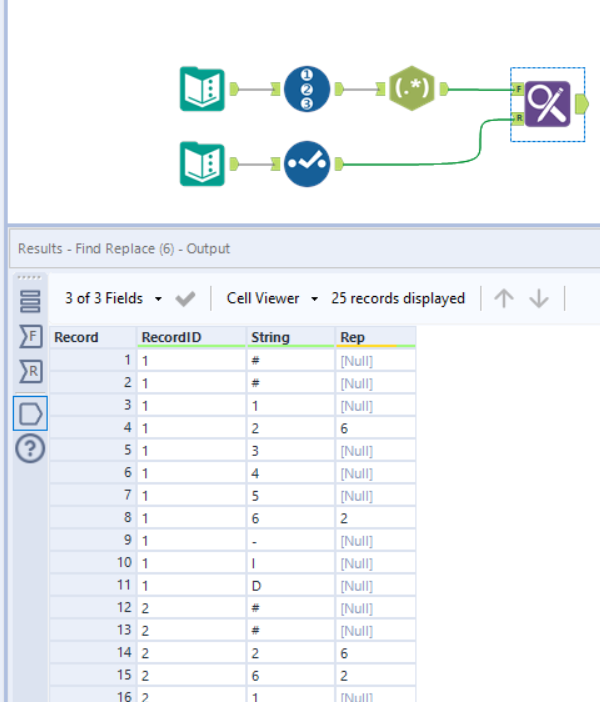Select Rep value 6 in record 14
Image resolution: width=600 pixels, height=702 pixels.
(x=375, y=653)
